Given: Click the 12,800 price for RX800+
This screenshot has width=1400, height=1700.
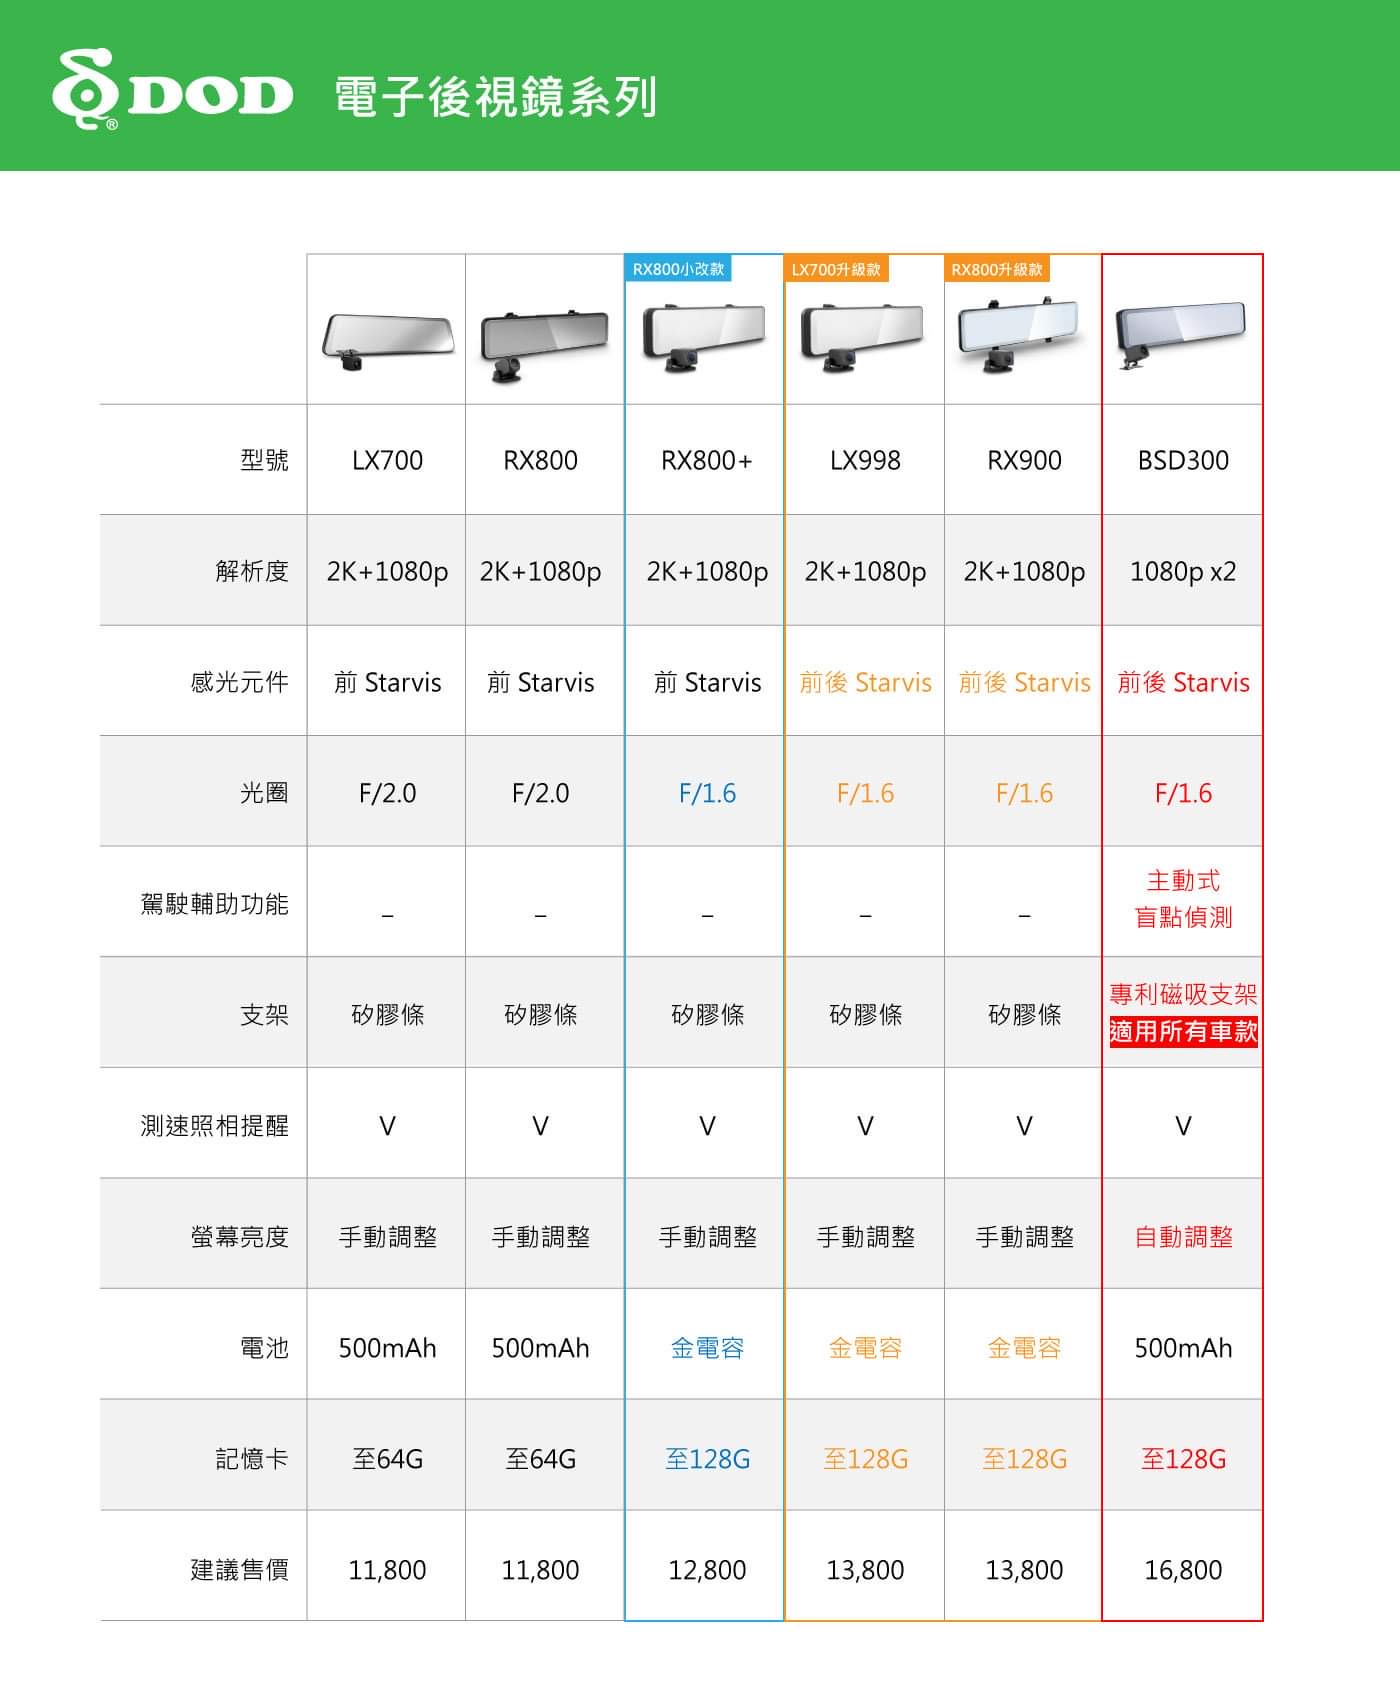Looking at the screenshot, I should click(x=707, y=1570).
